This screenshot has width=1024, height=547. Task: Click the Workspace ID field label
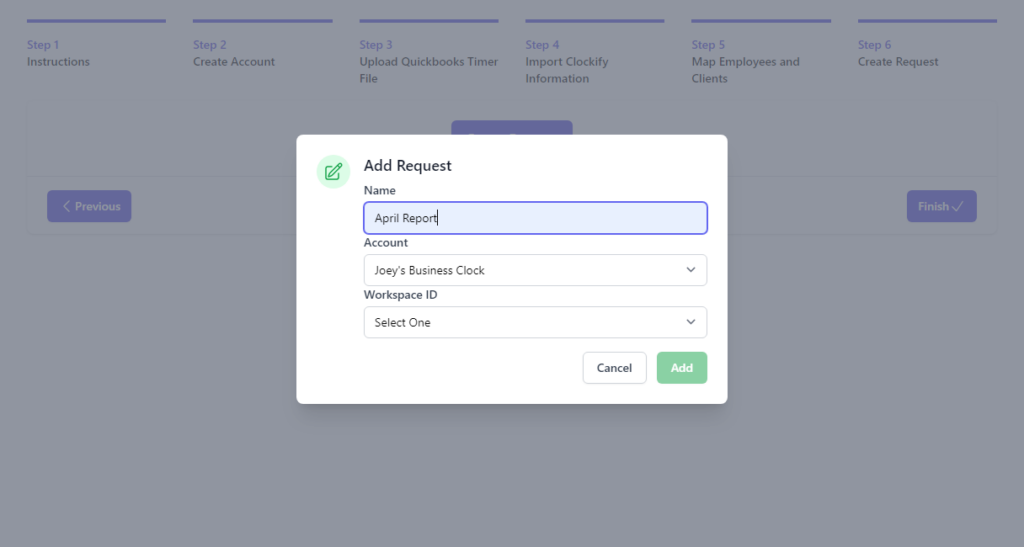pos(400,295)
